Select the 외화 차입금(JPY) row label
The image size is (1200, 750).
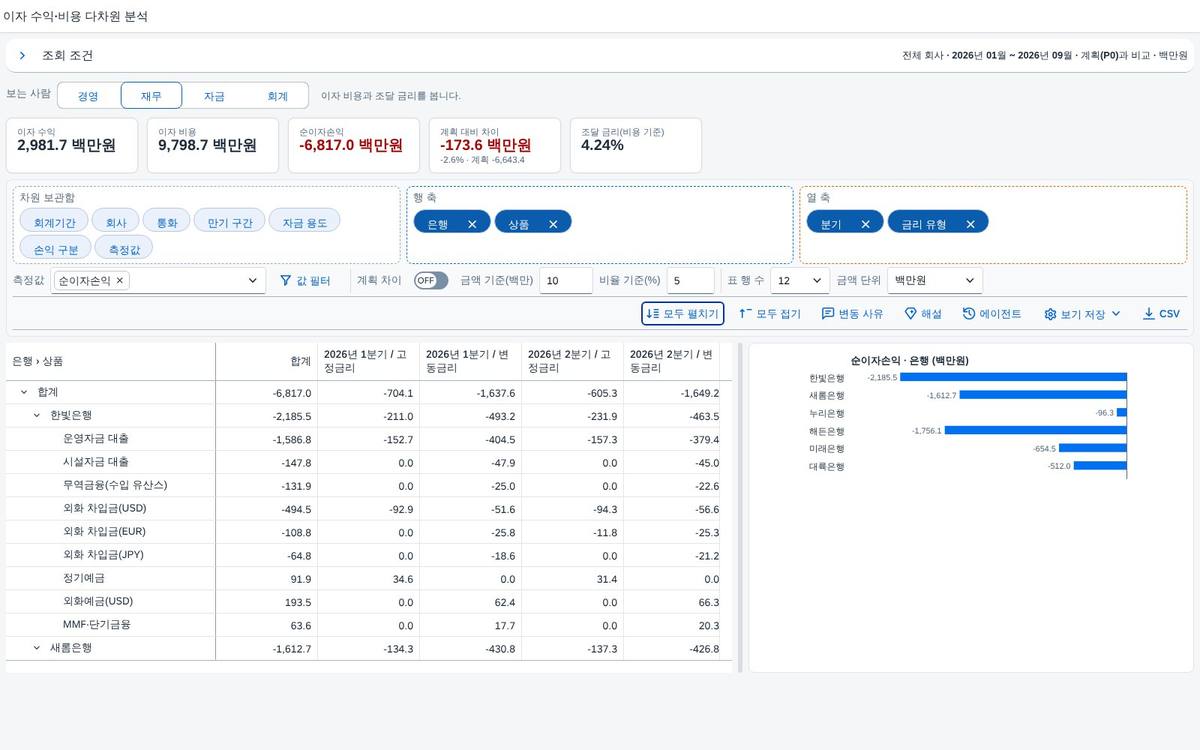(x=104, y=555)
